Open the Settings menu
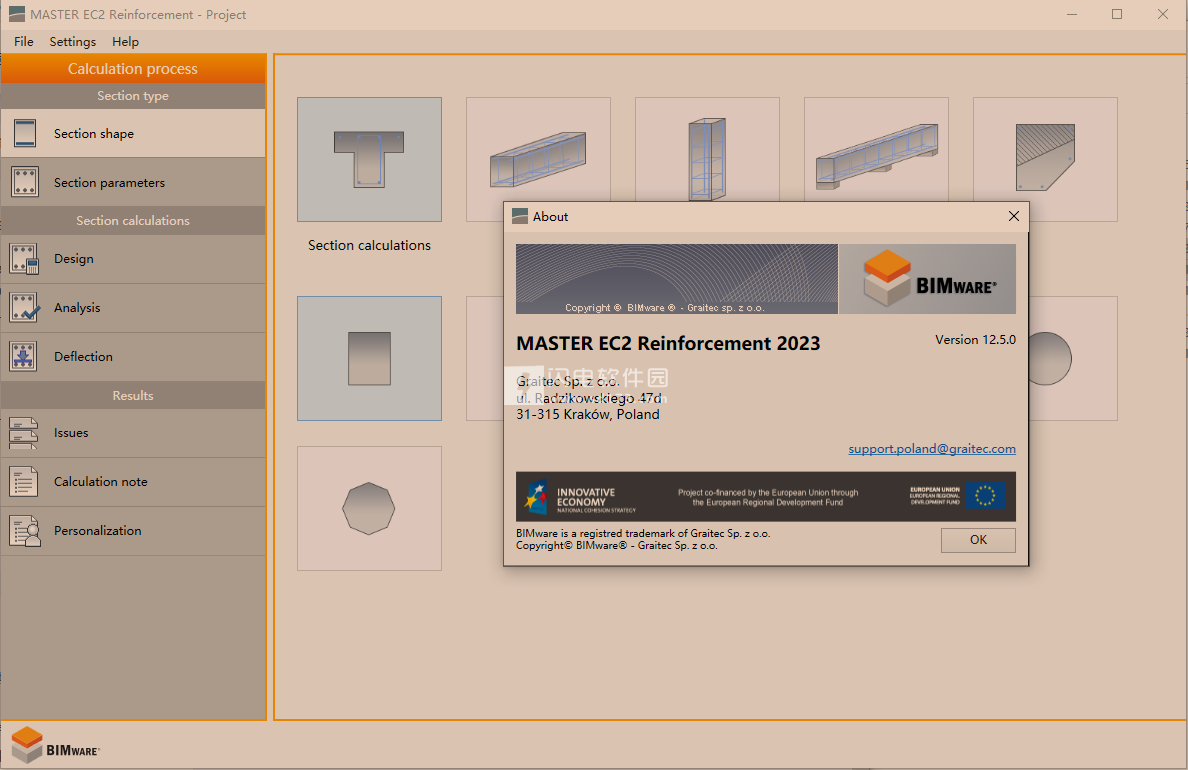1188x770 pixels. tap(73, 42)
